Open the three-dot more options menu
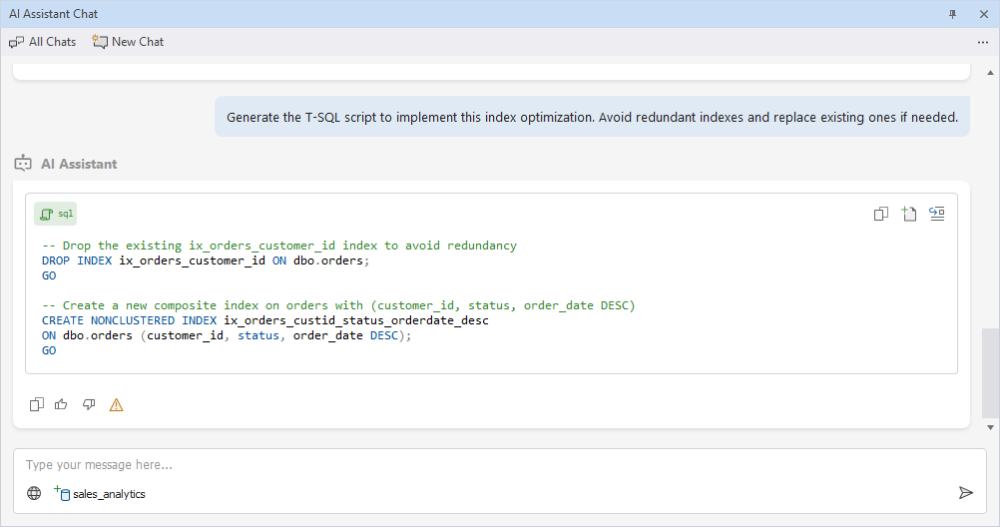Image resolution: width=1000 pixels, height=527 pixels. click(x=982, y=42)
